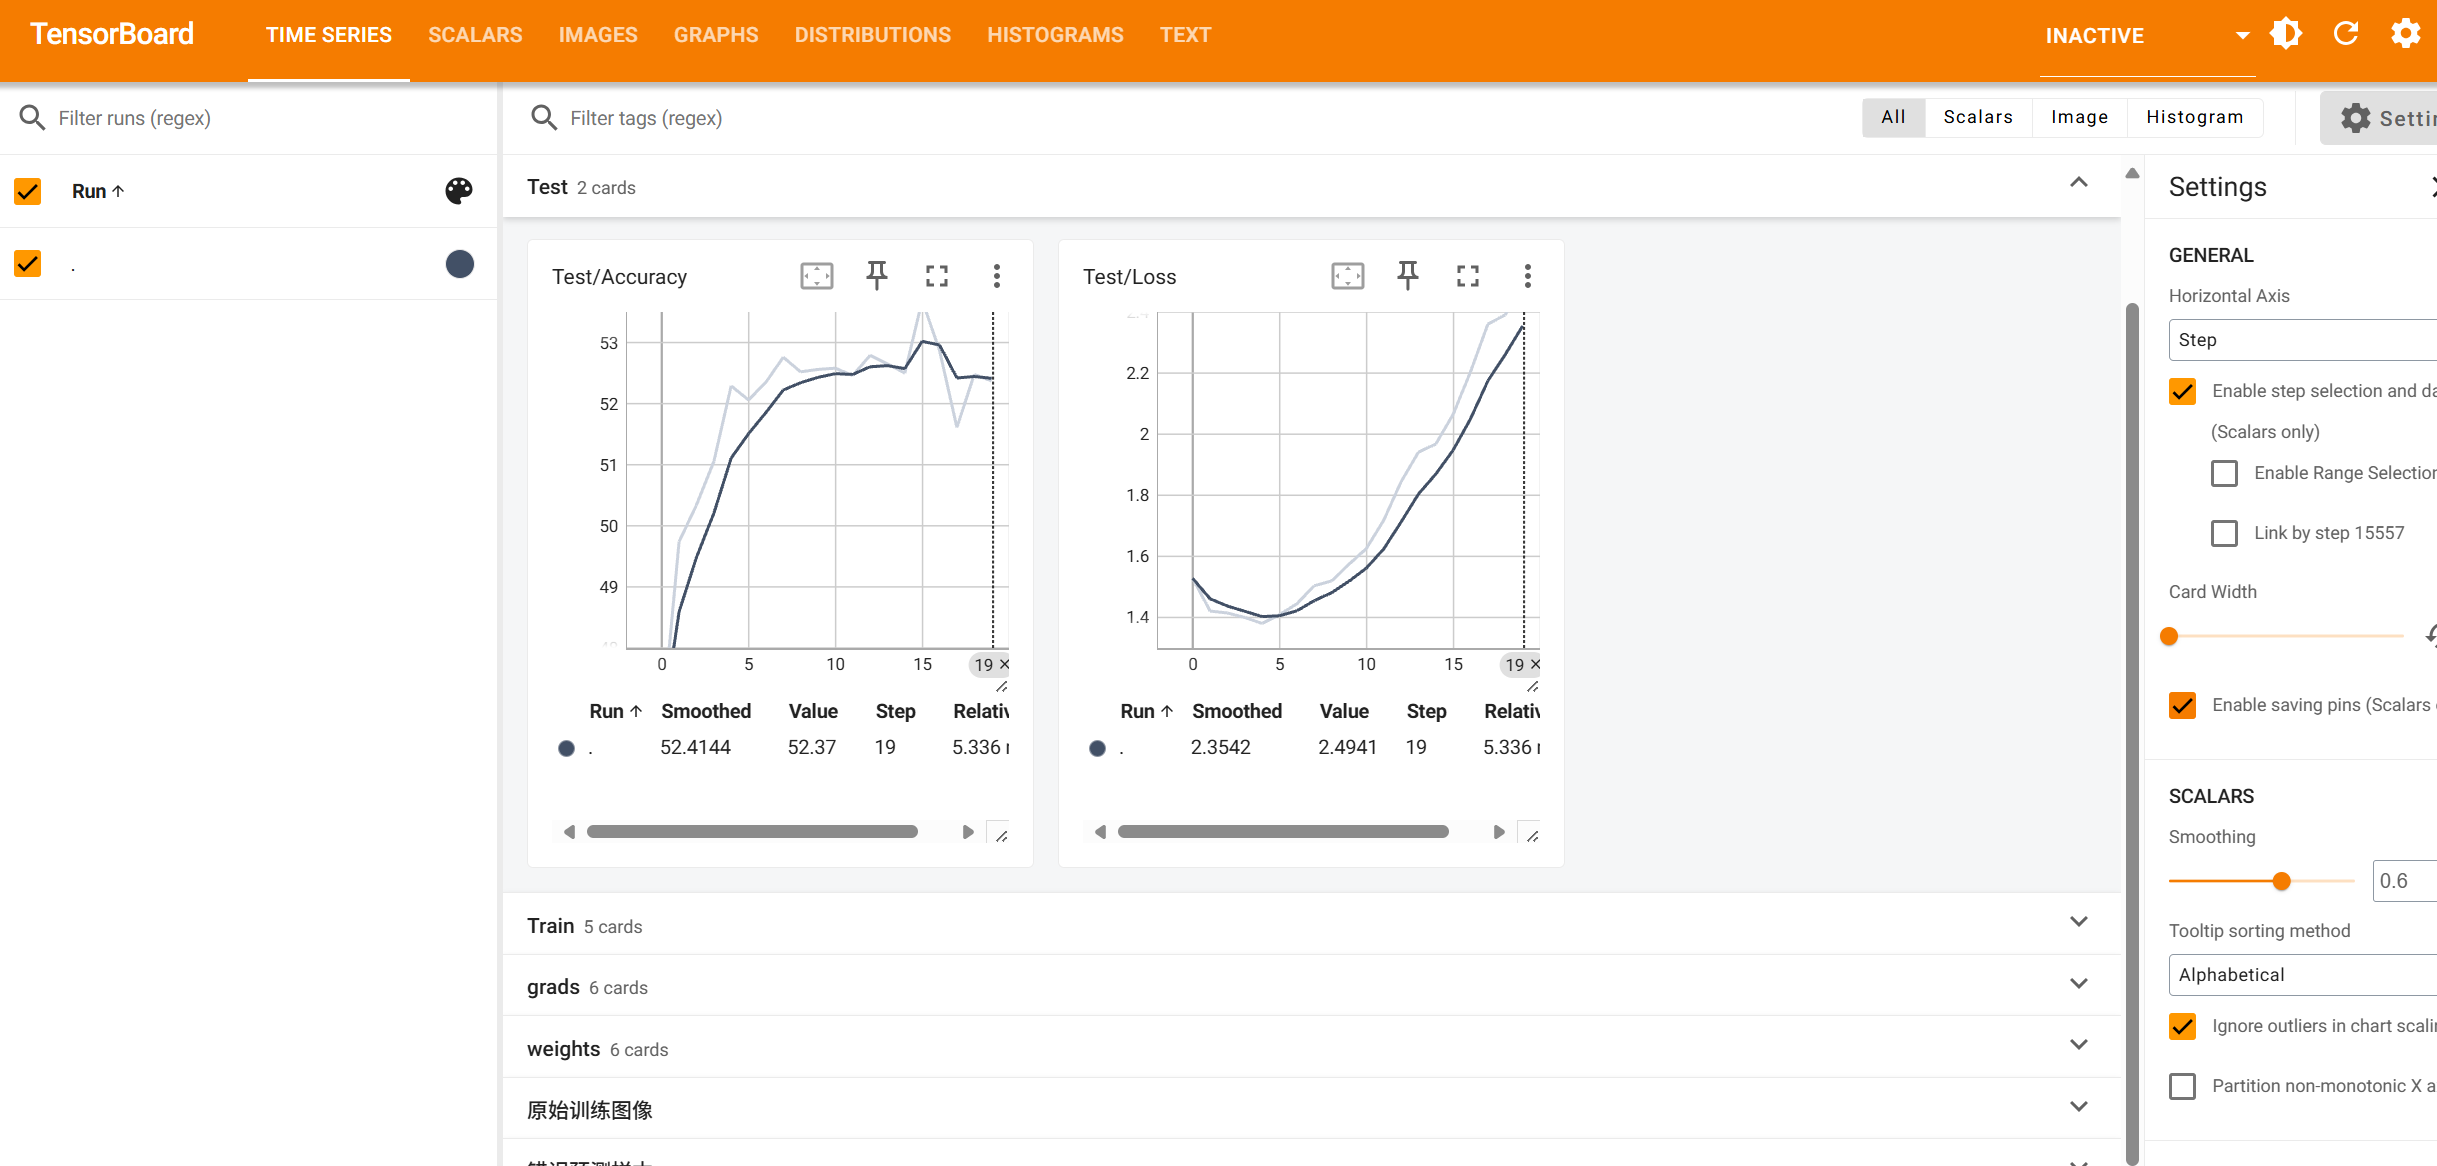Filter cards by Histogram

click(x=2195, y=117)
